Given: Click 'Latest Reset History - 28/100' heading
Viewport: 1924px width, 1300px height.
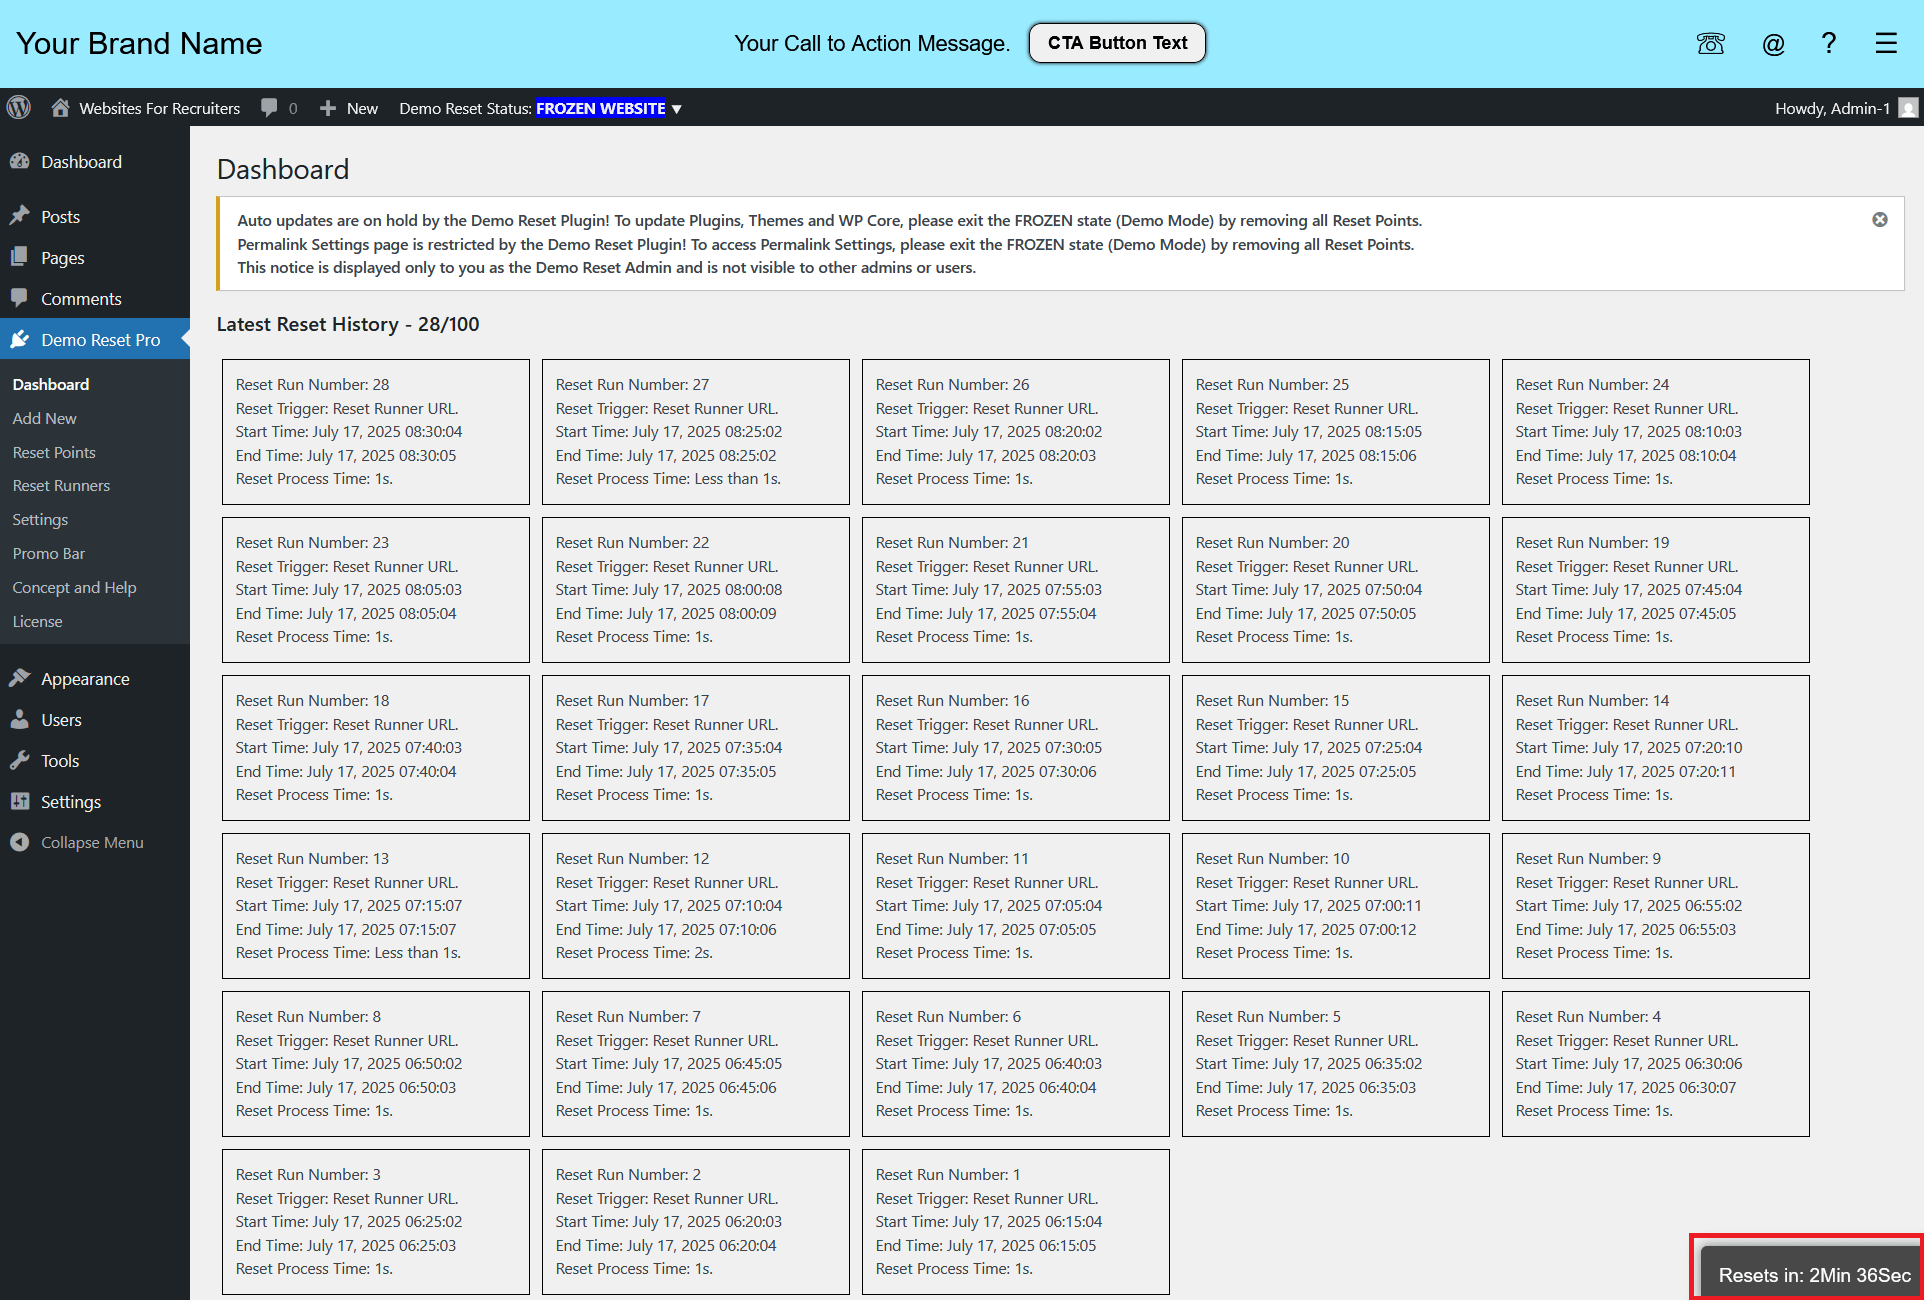Looking at the screenshot, I should tap(348, 324).
